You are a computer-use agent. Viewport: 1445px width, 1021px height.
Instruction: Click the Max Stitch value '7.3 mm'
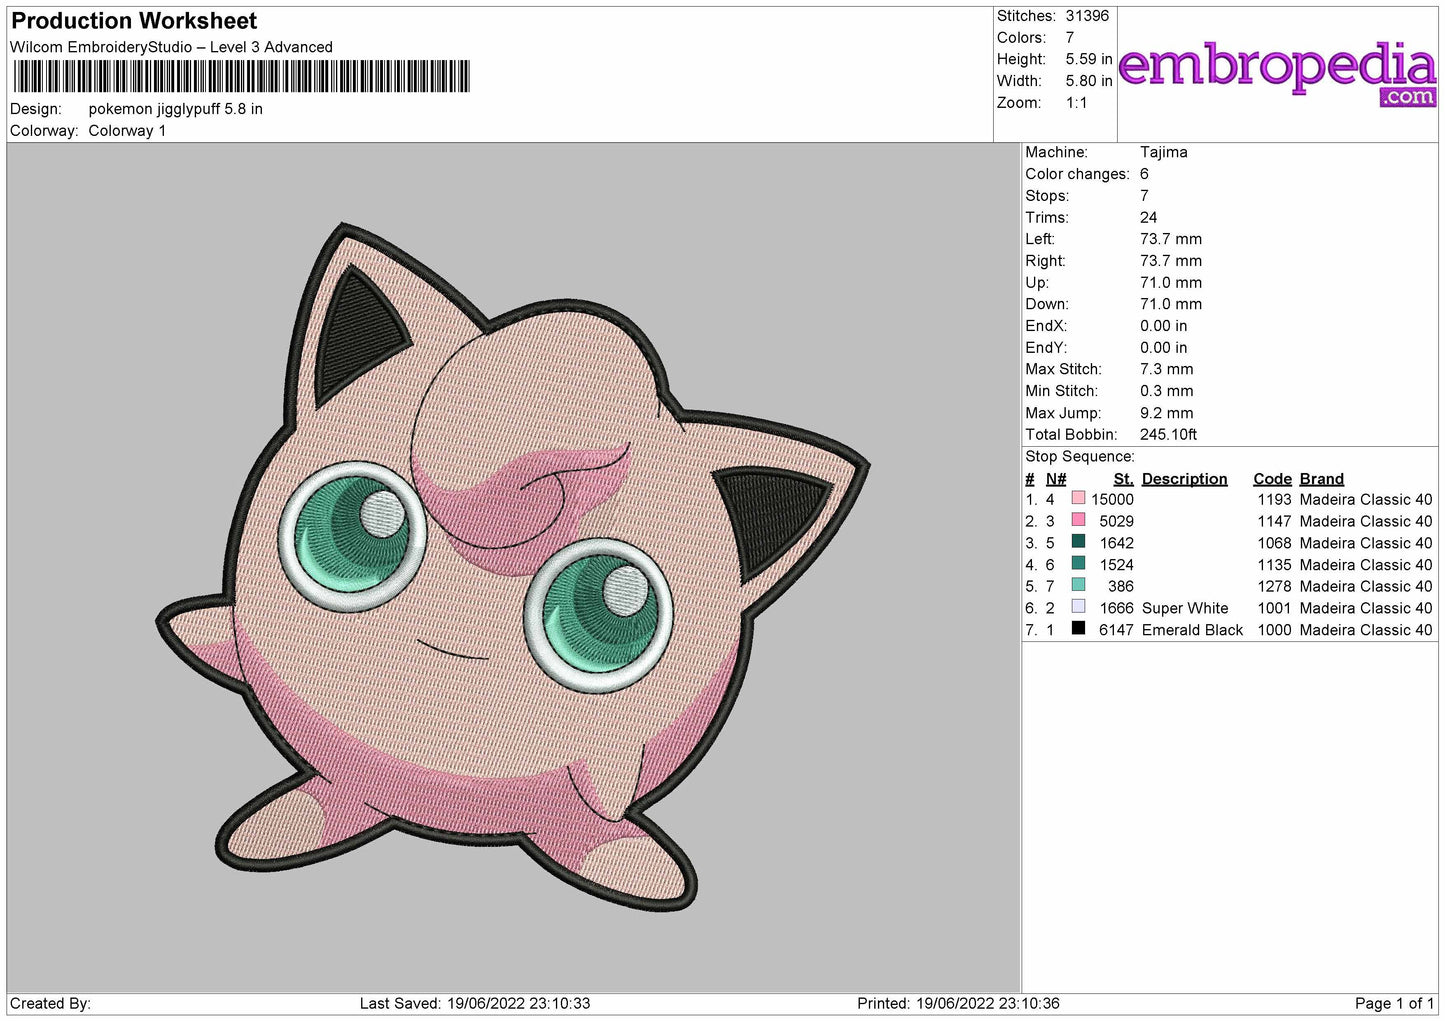click(x=1166, y=370)
